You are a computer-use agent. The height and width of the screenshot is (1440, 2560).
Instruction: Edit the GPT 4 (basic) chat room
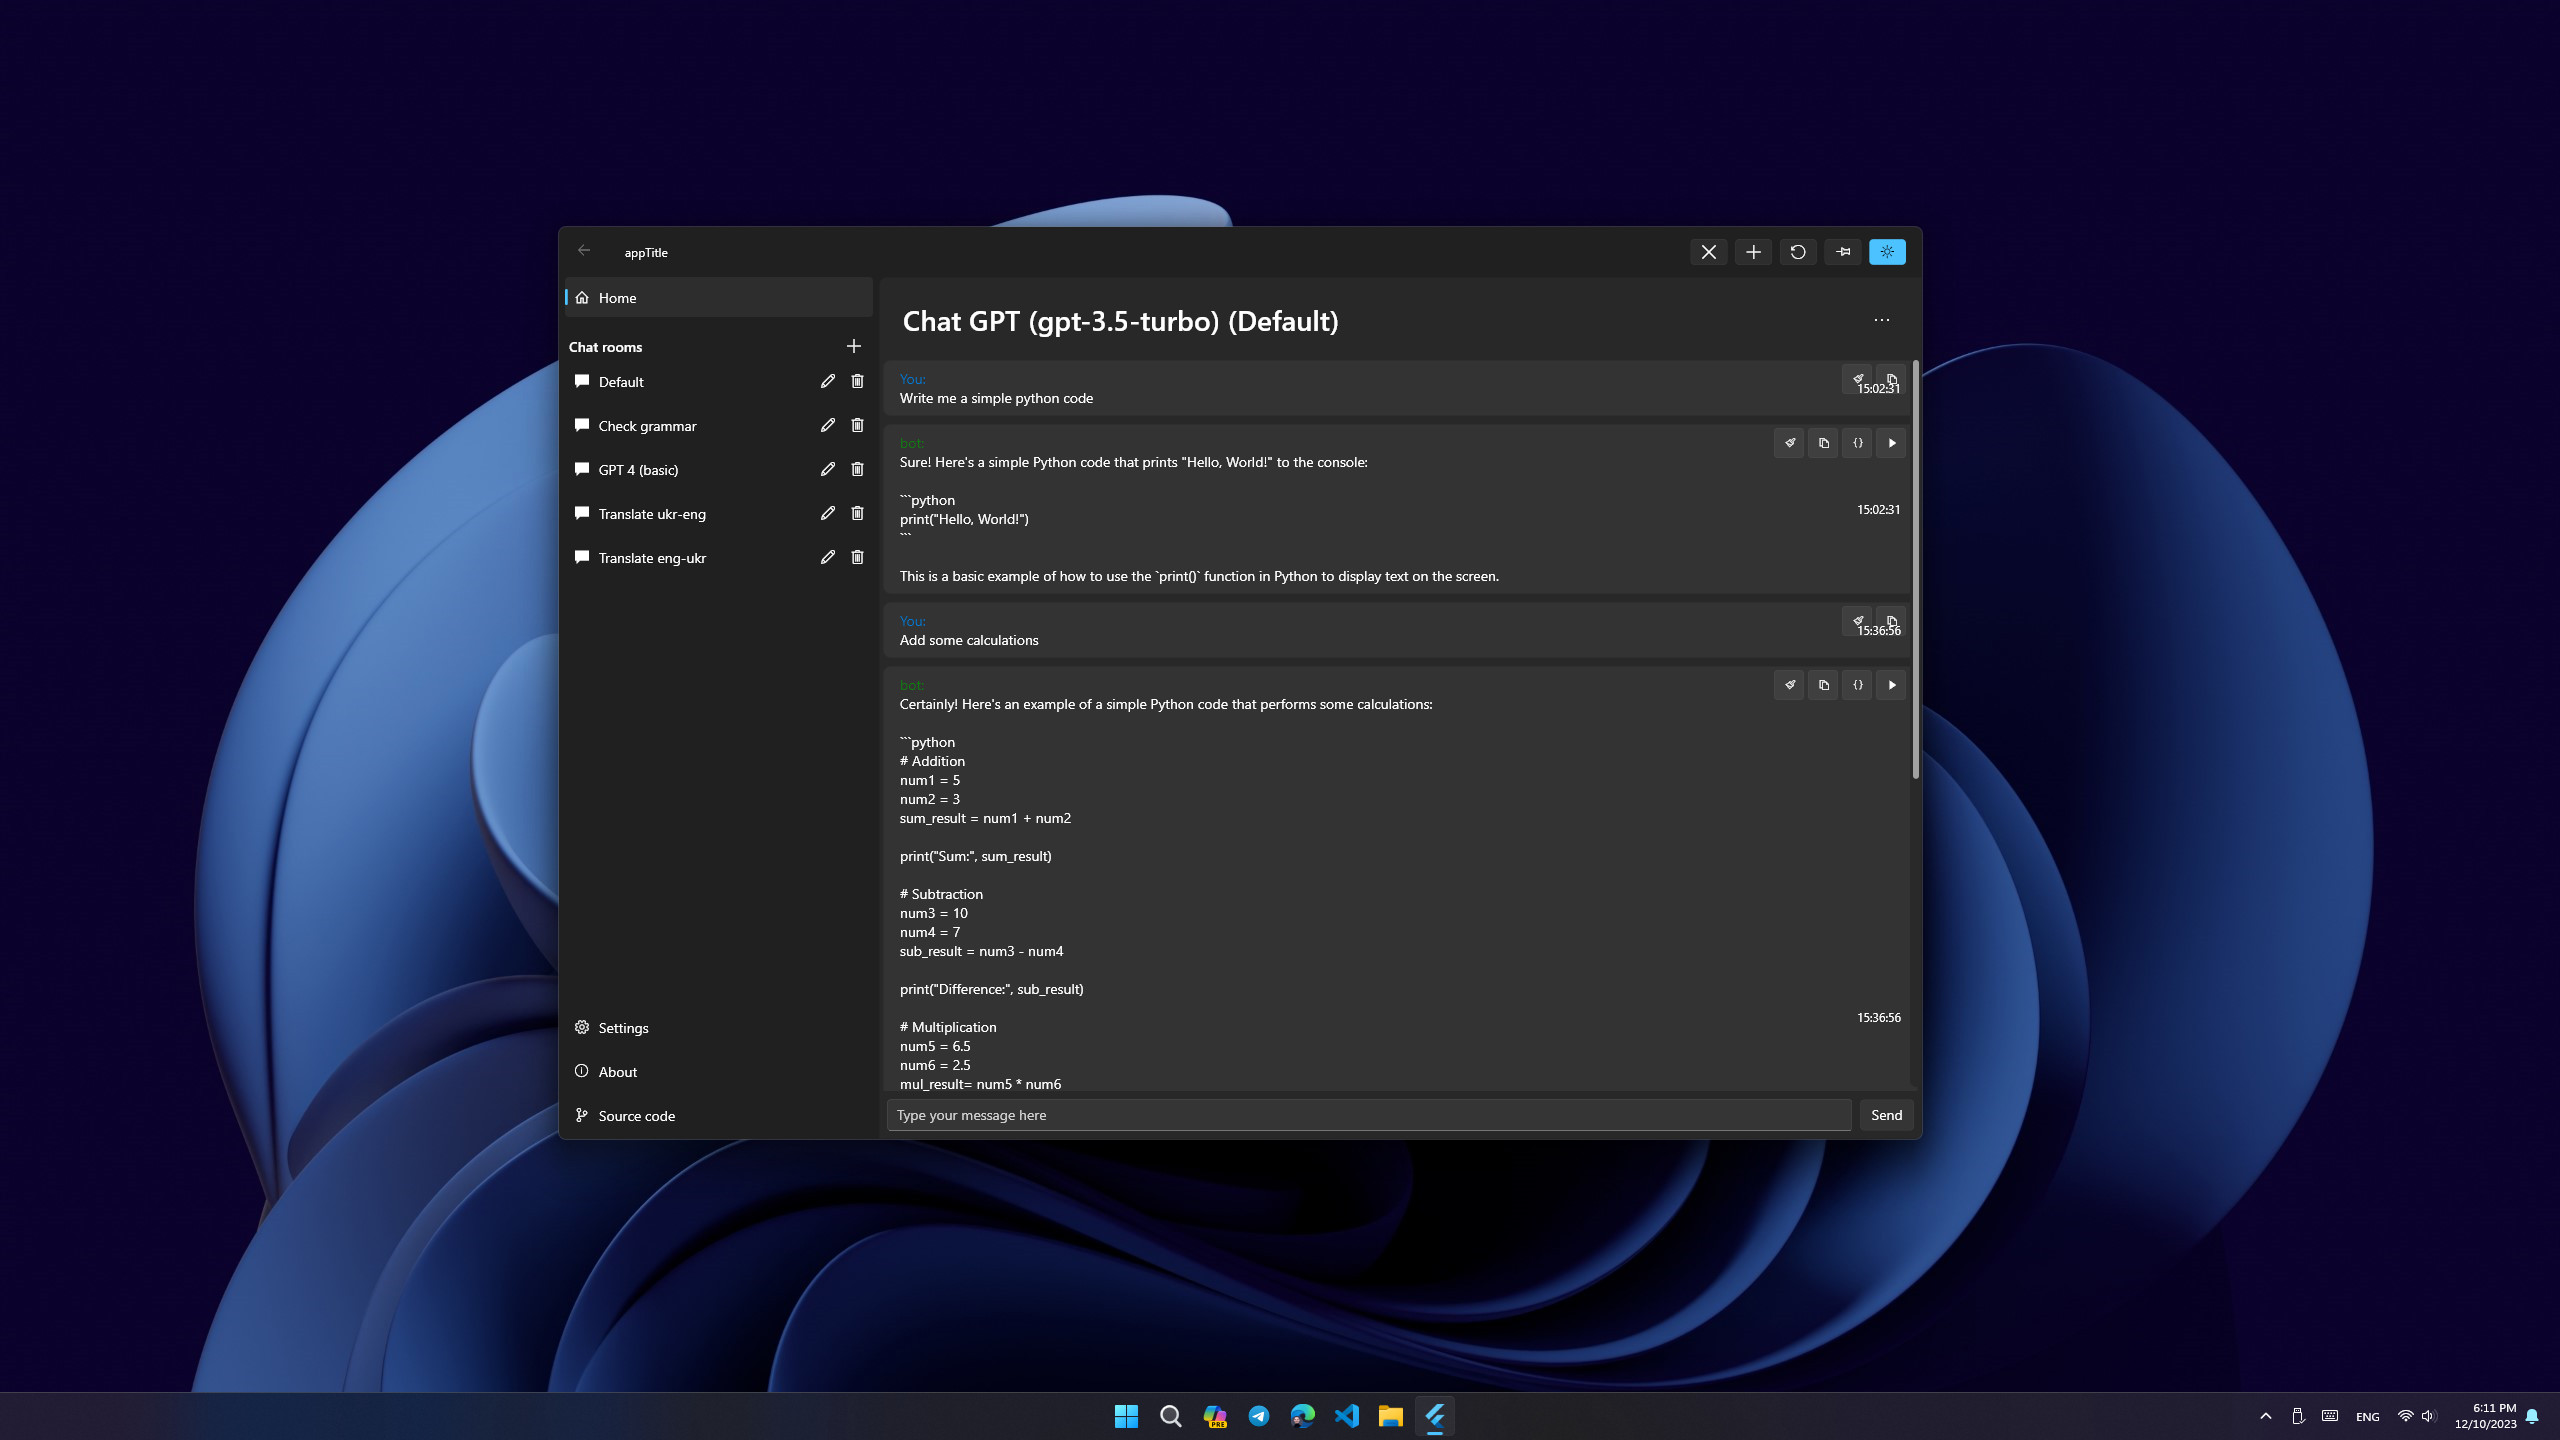pos(827,469)
